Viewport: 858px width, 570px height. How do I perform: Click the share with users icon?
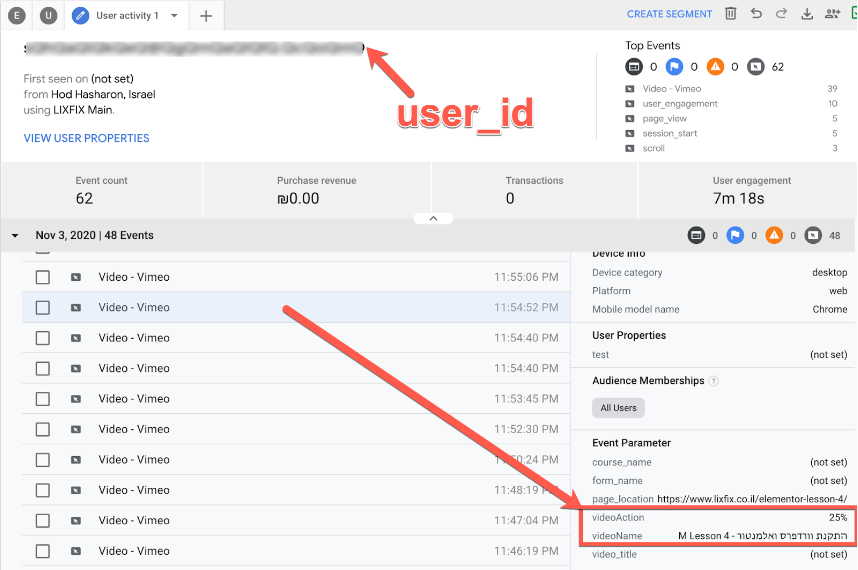(832, 14)
